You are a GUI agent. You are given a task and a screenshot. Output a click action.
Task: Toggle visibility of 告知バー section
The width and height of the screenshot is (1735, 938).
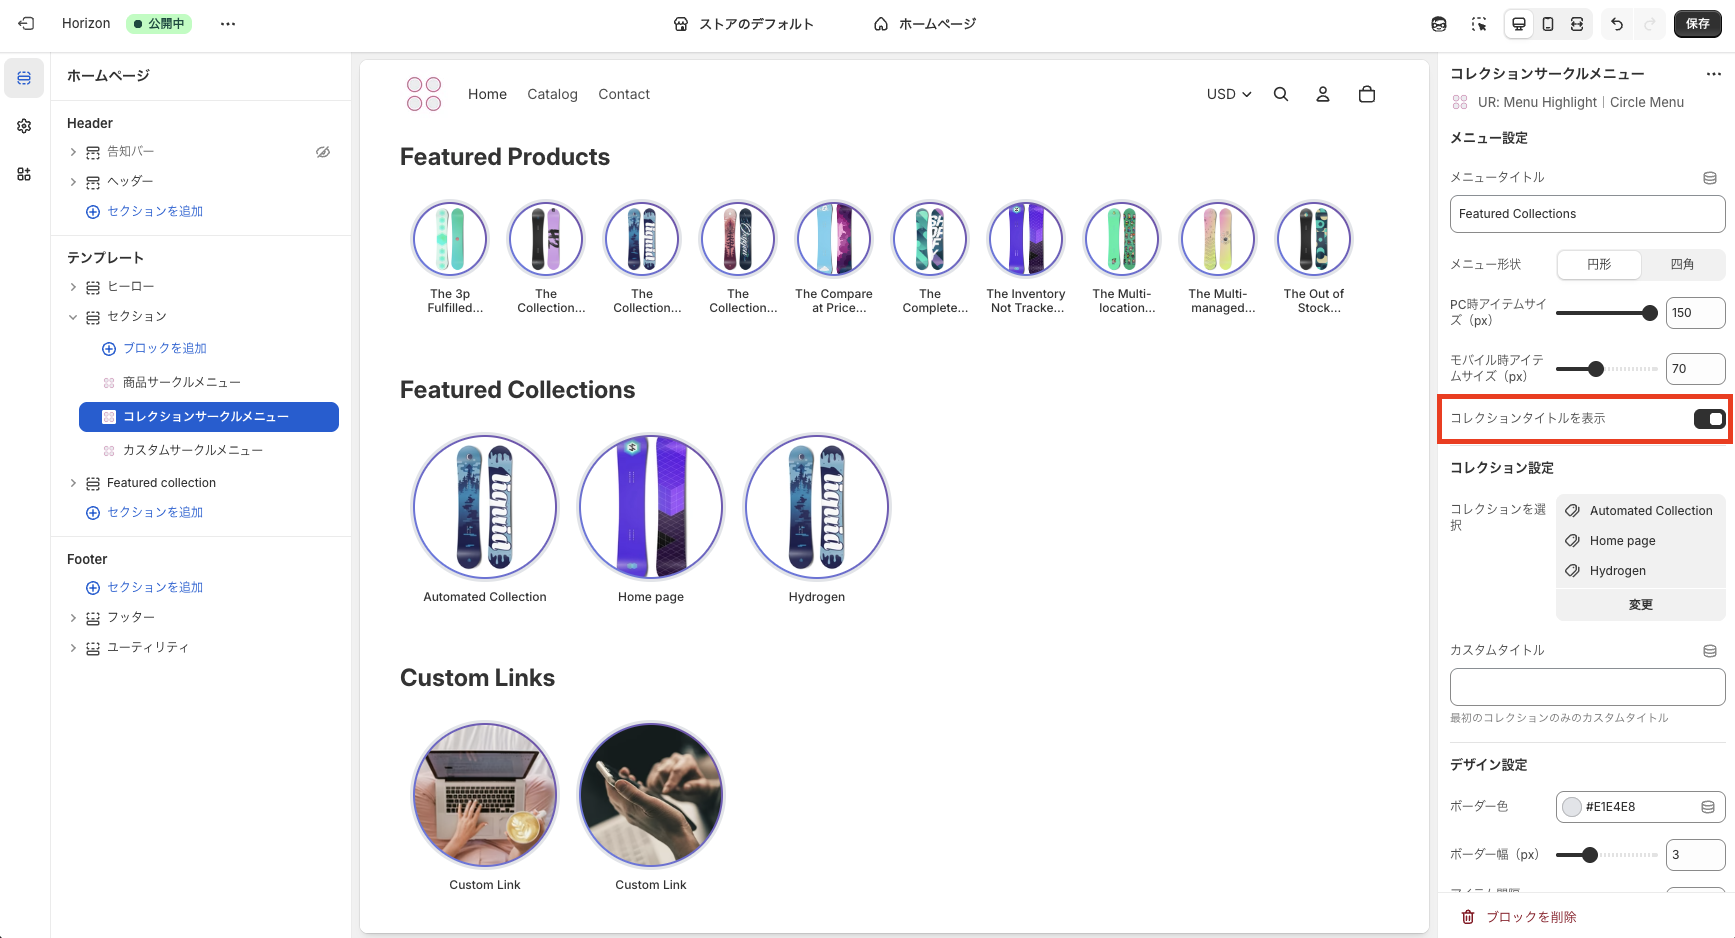[323, 152]
